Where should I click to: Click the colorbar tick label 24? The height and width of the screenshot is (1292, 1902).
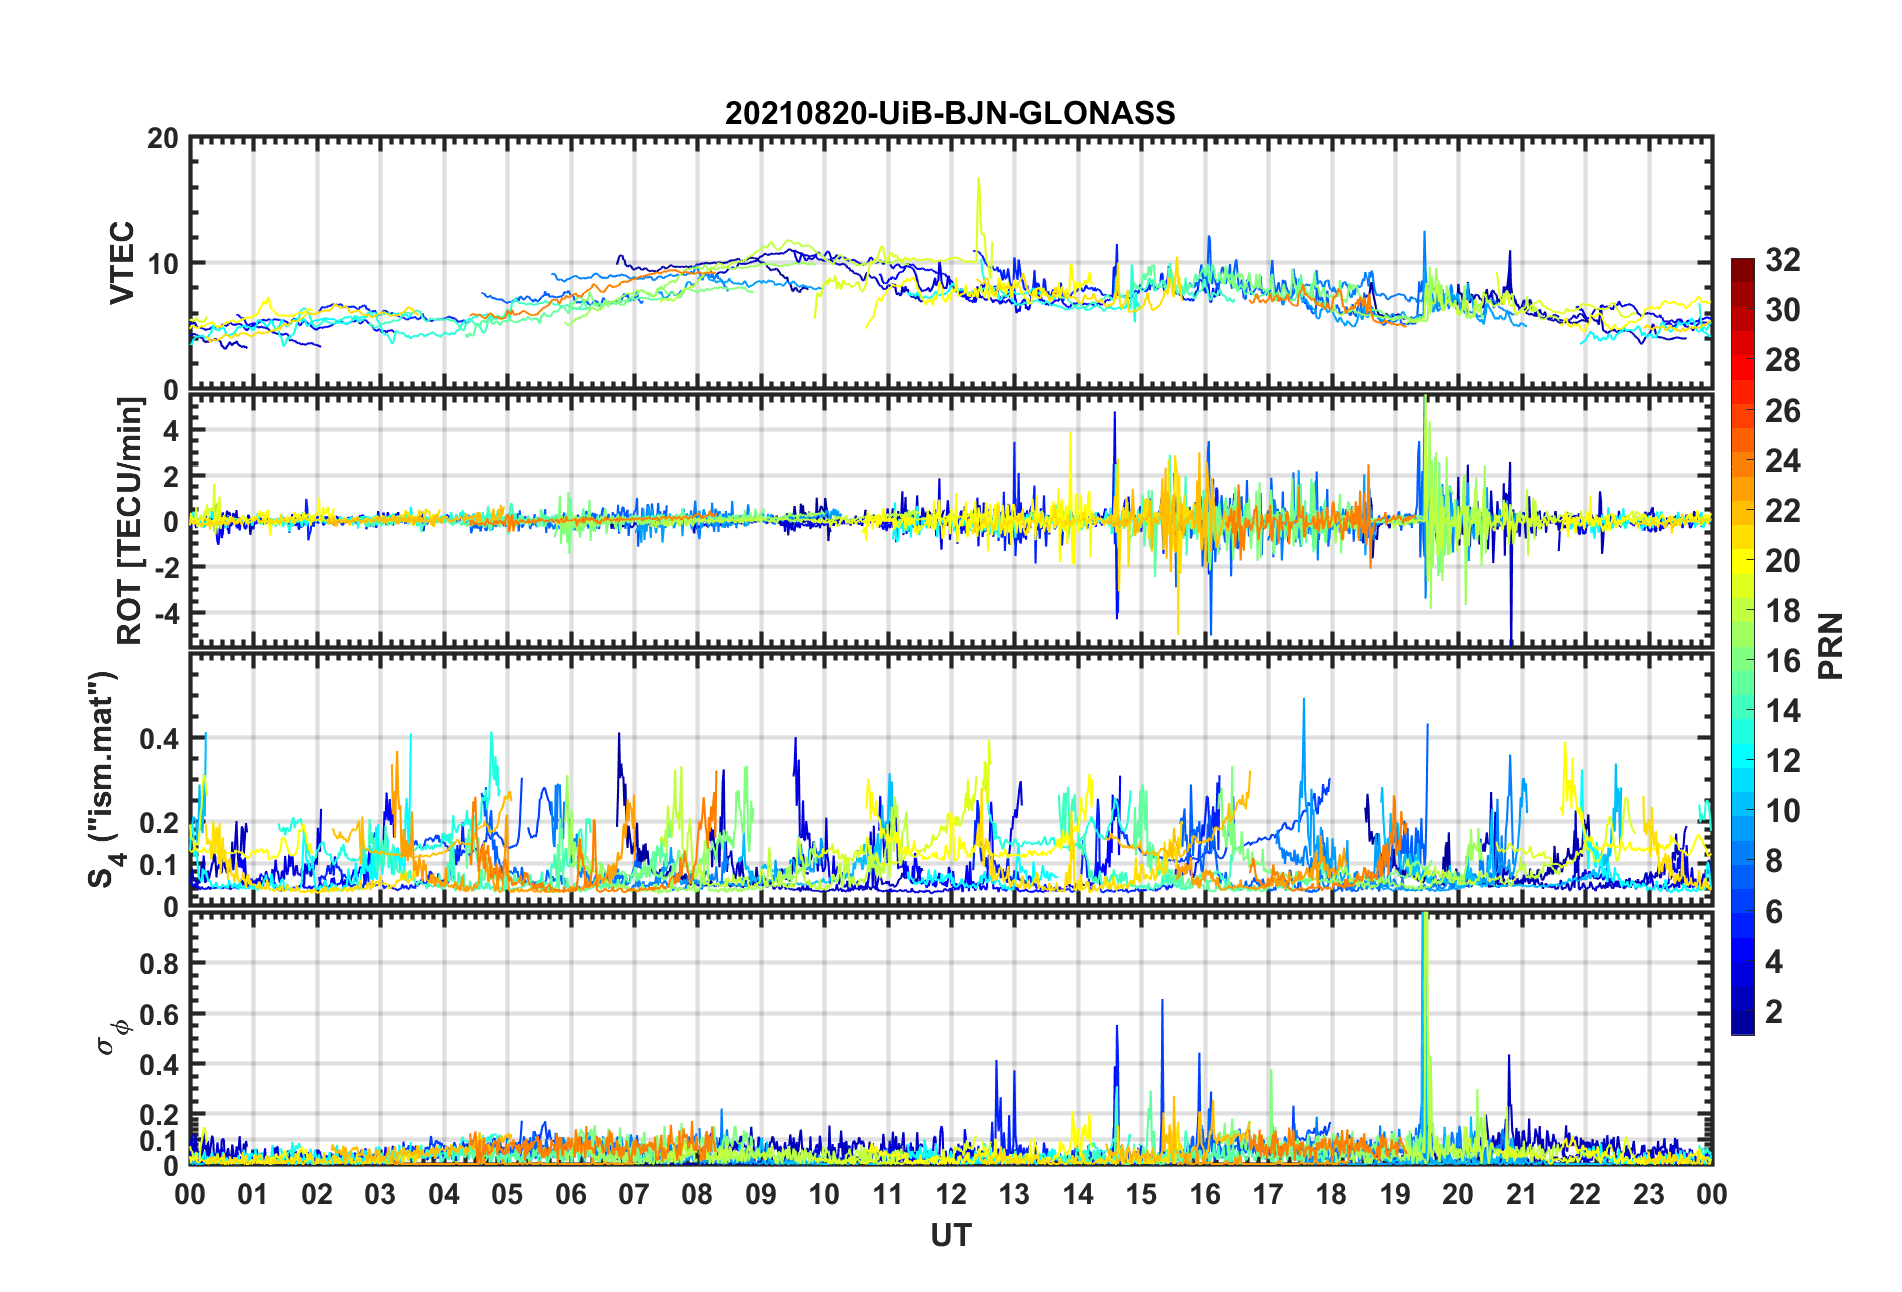(1783, 460)
